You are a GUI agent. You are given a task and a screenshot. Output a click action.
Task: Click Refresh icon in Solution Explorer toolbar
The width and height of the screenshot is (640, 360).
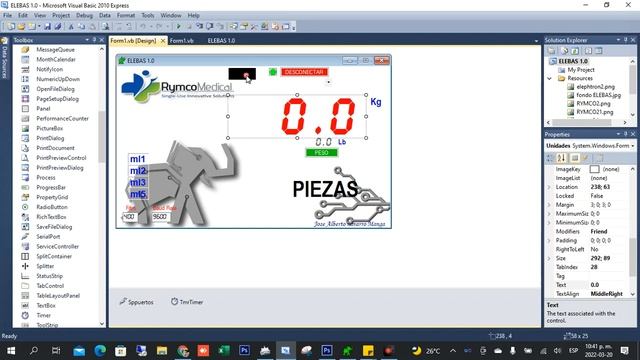575,51
